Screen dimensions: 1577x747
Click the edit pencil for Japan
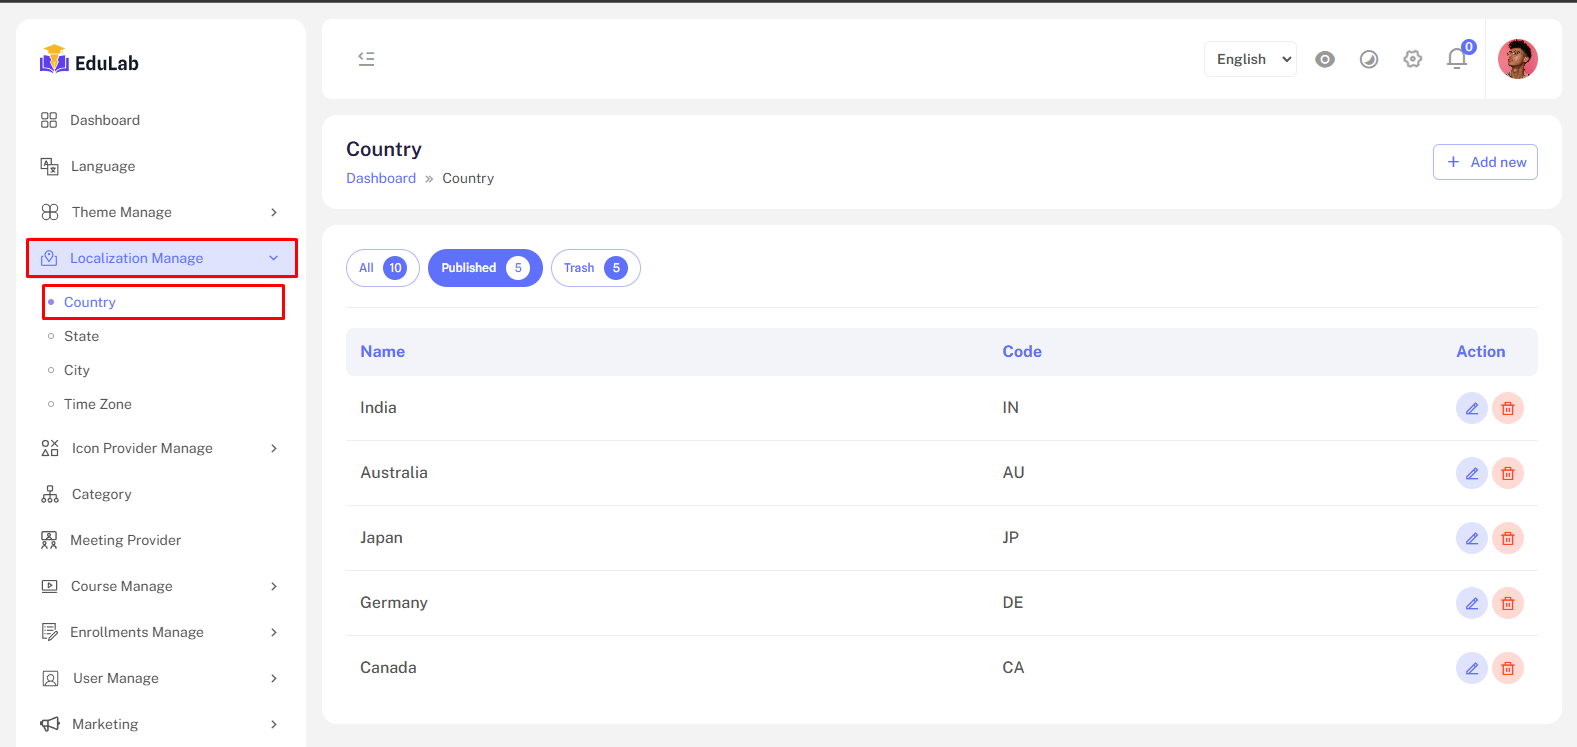click(1471, 538)
